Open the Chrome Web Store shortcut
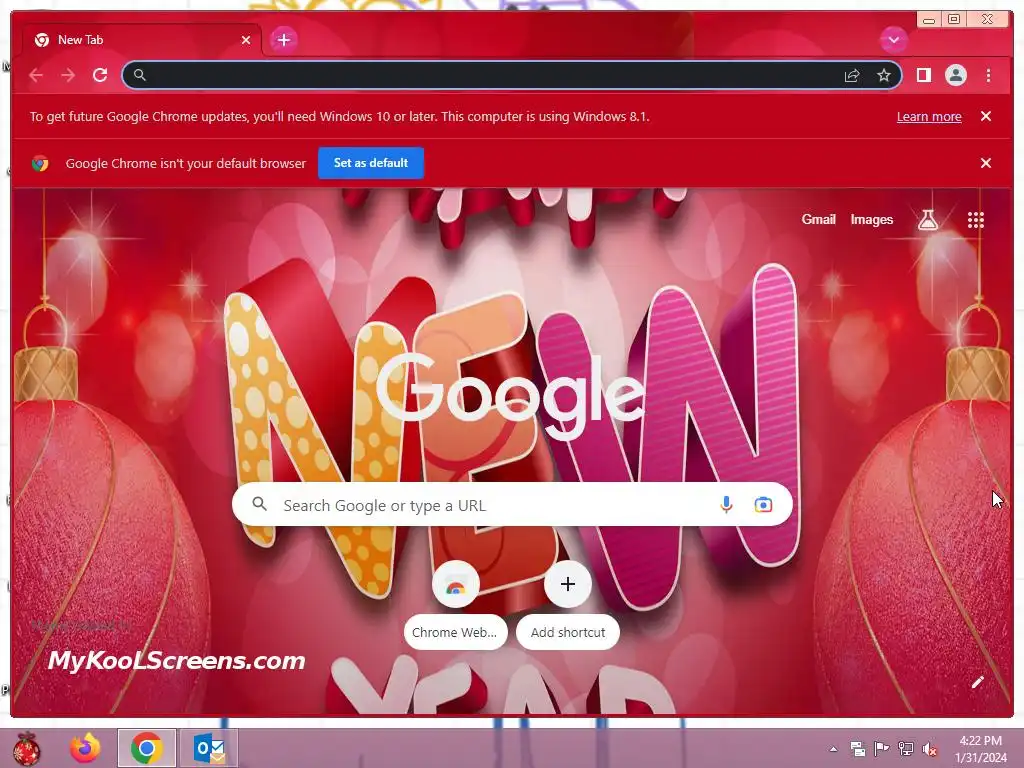 pyautogui.click(x=455, y=605)
